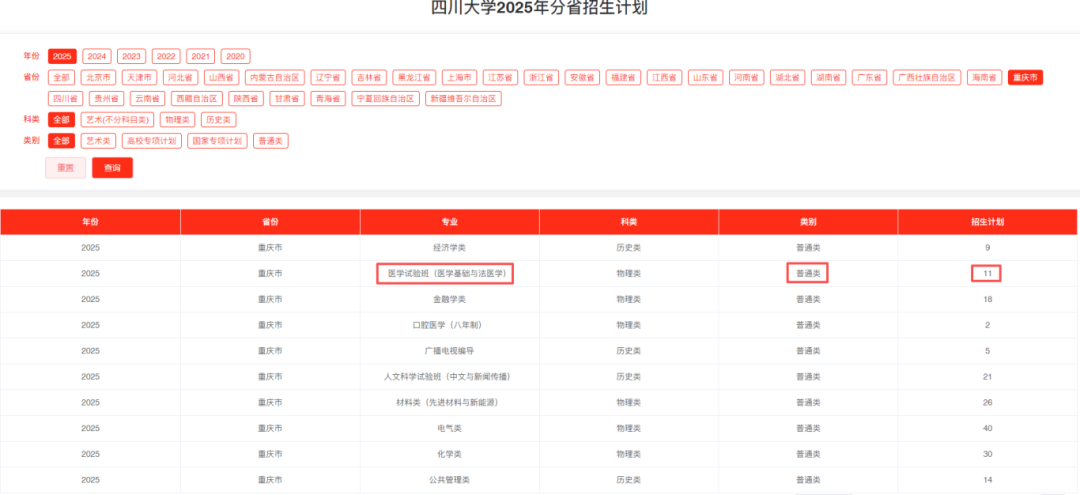Select the 历史类 subject filter tag
This screenshot has width=1080, height=495.
219,120
